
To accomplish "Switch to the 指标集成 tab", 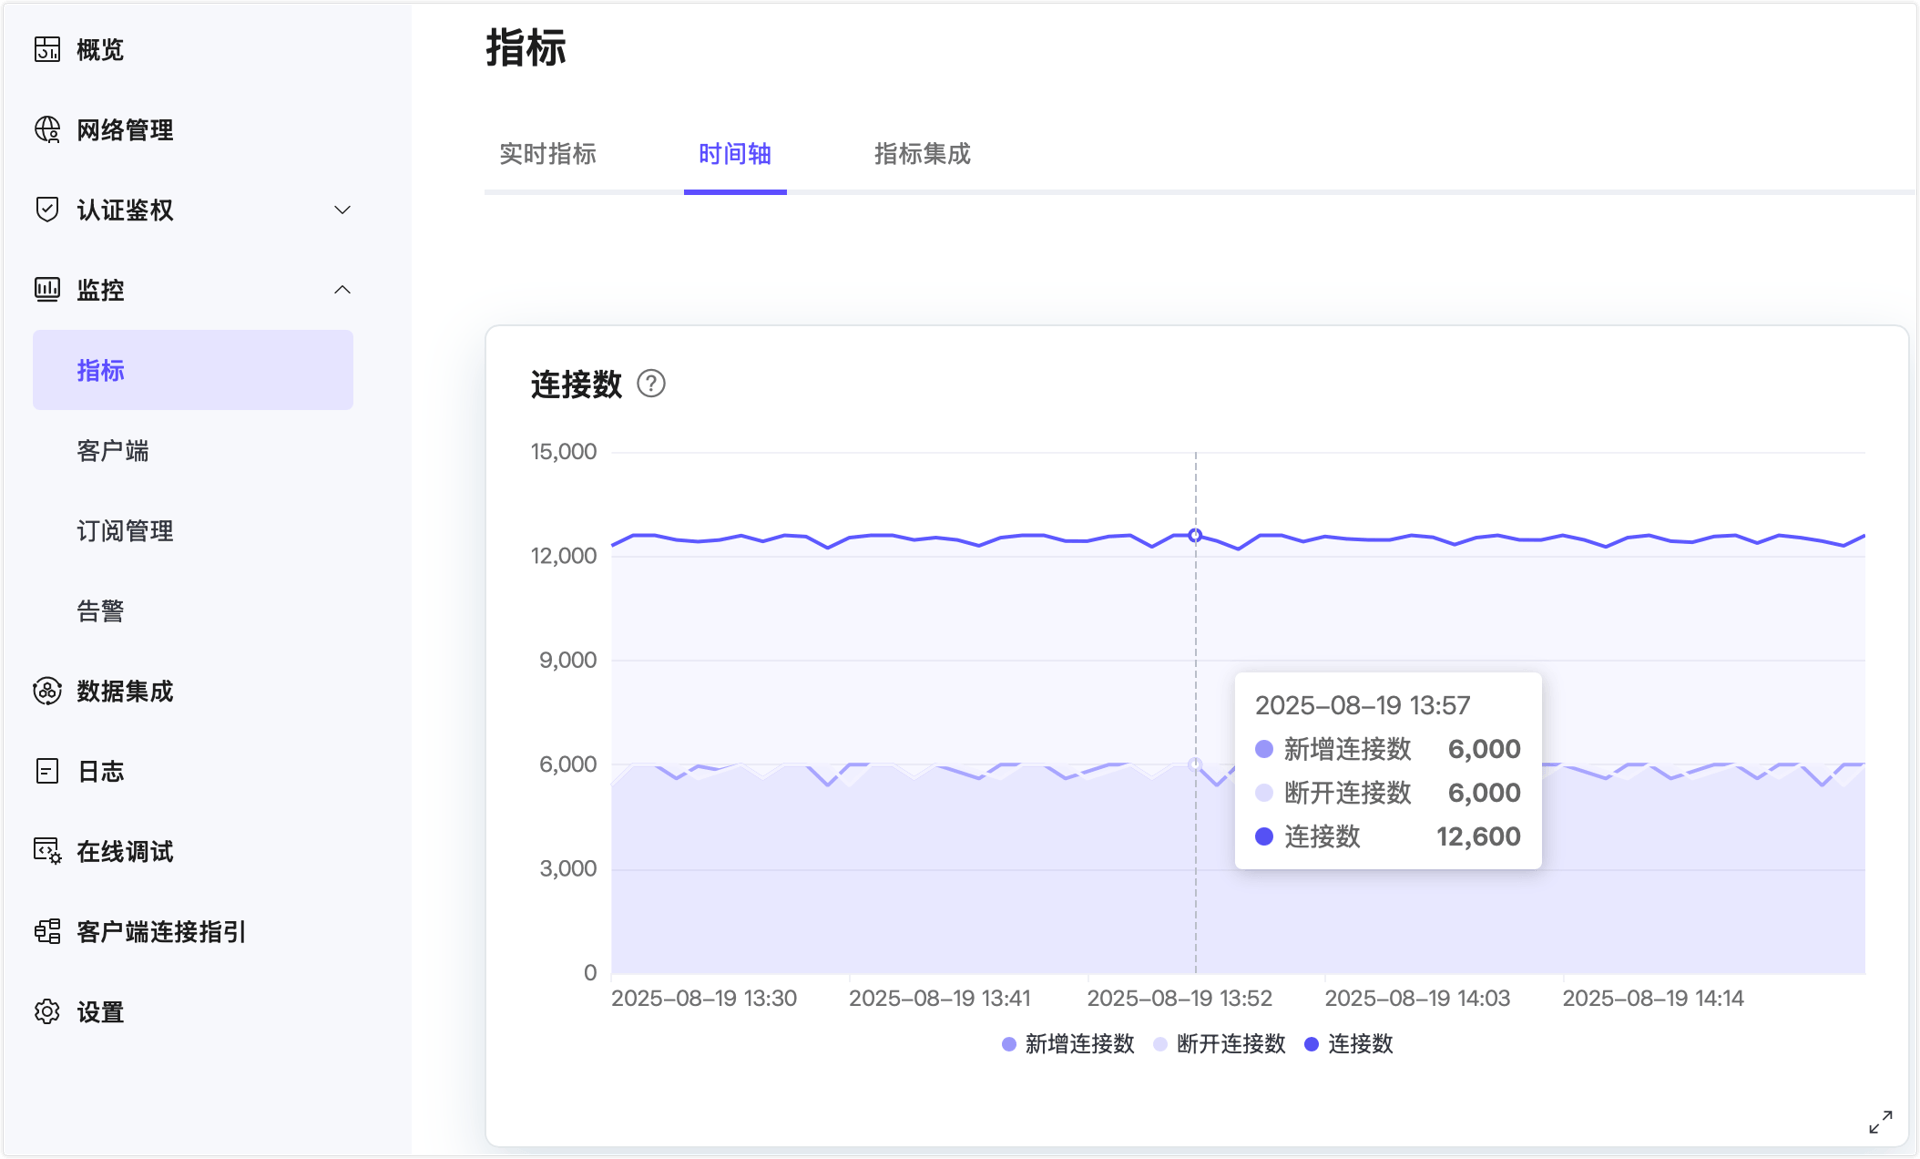I will coord(921,154).
